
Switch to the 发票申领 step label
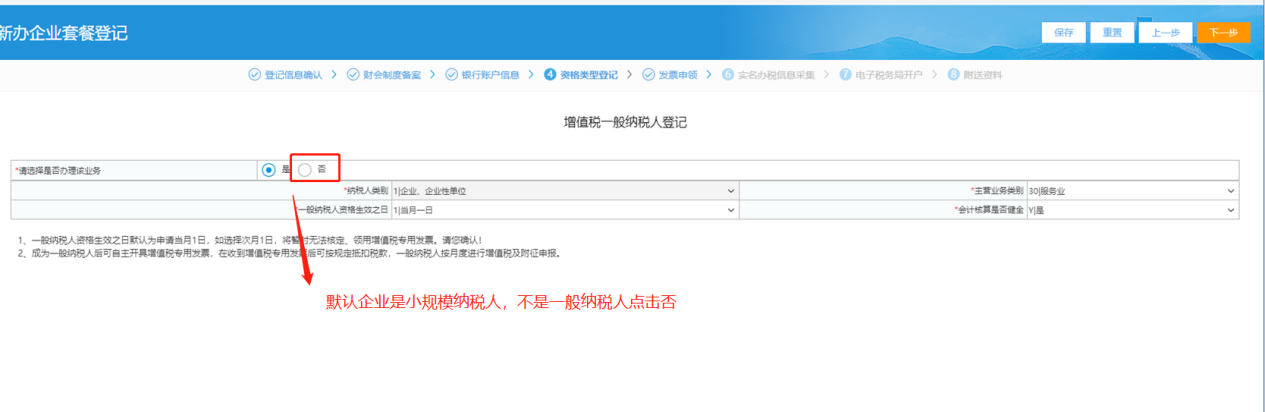[x=678, y=75]
